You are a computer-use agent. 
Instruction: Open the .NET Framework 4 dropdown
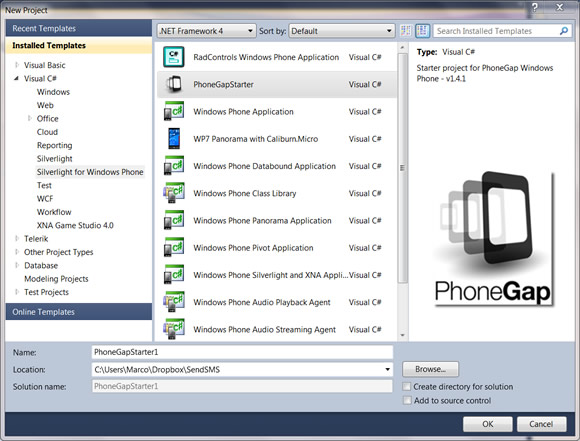point(206,31)
